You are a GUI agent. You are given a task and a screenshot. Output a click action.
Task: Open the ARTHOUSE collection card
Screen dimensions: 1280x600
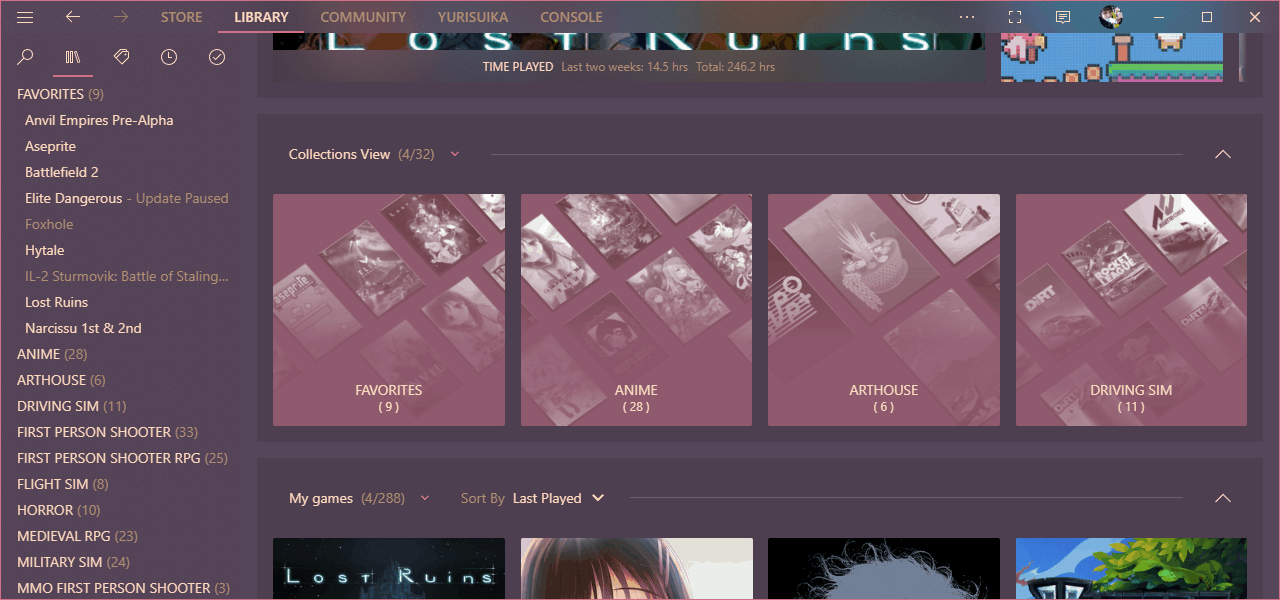click(884, 310)
